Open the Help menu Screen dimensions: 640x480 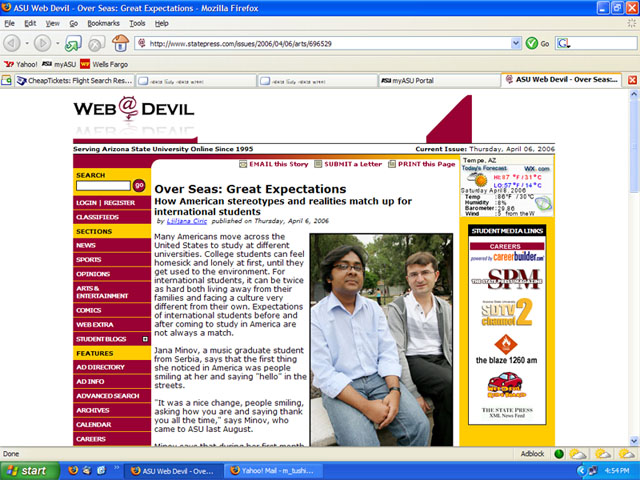162,23
